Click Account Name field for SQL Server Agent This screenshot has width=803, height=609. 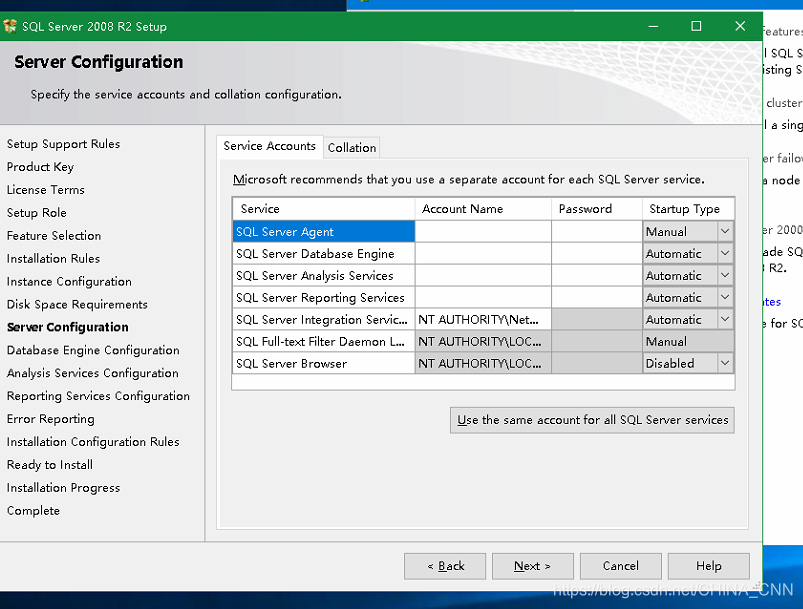pos(483,232)
